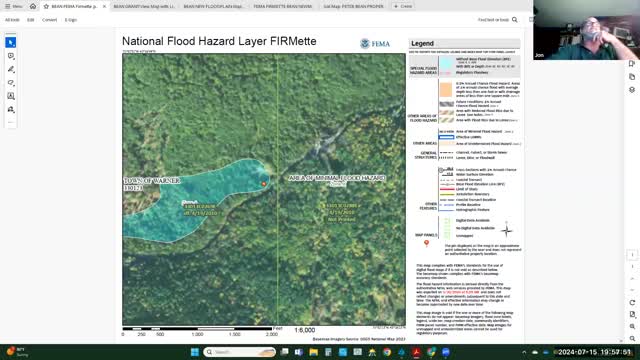Select the highlighter pen tool

[11, 69]
